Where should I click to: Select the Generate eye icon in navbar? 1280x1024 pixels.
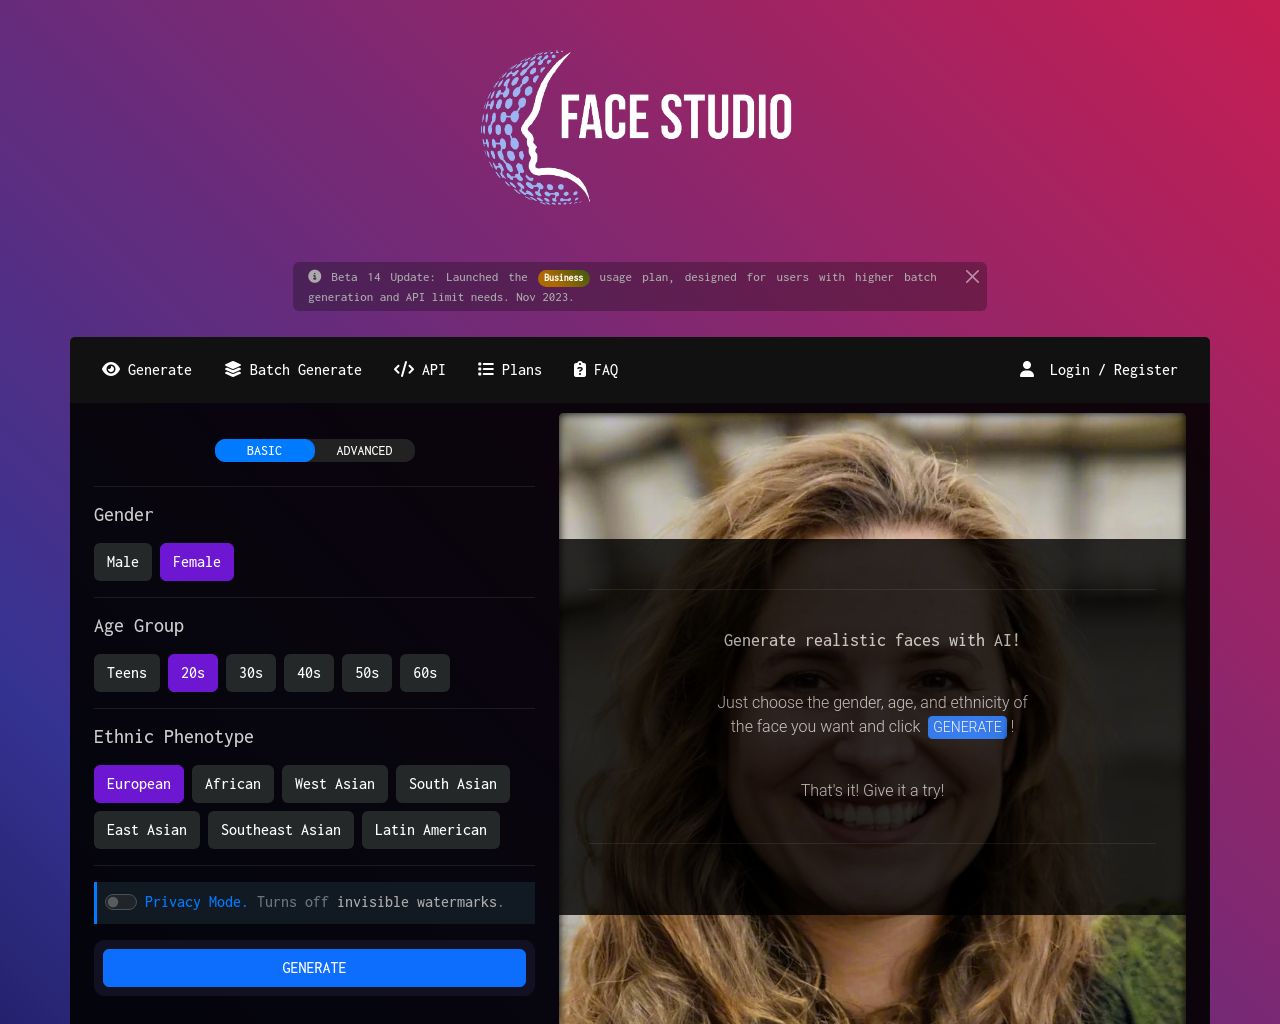[x=111, y=370]
